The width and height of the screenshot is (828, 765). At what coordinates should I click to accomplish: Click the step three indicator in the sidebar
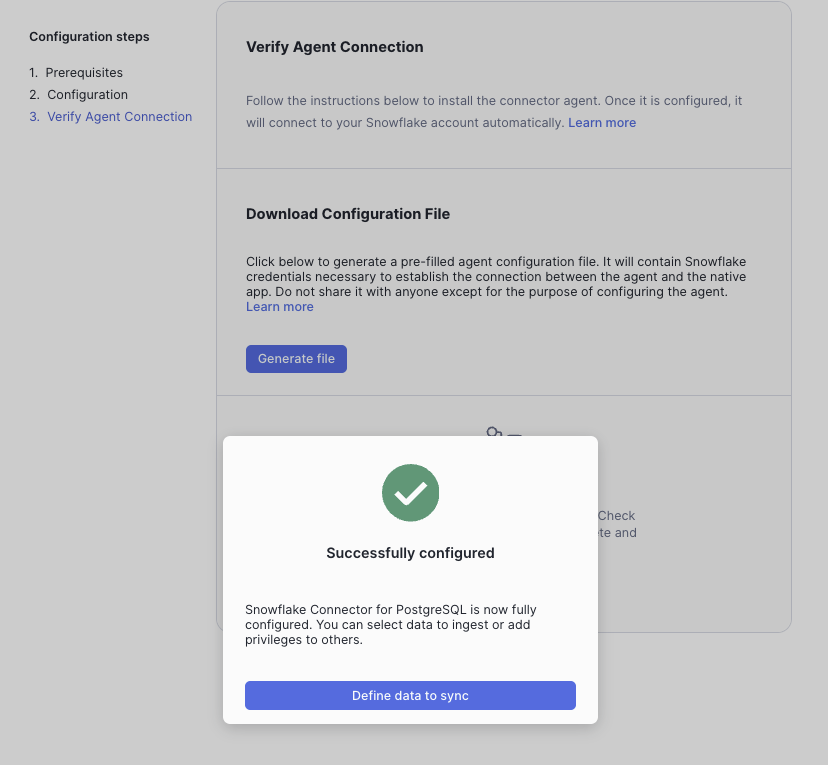(33, 116)
